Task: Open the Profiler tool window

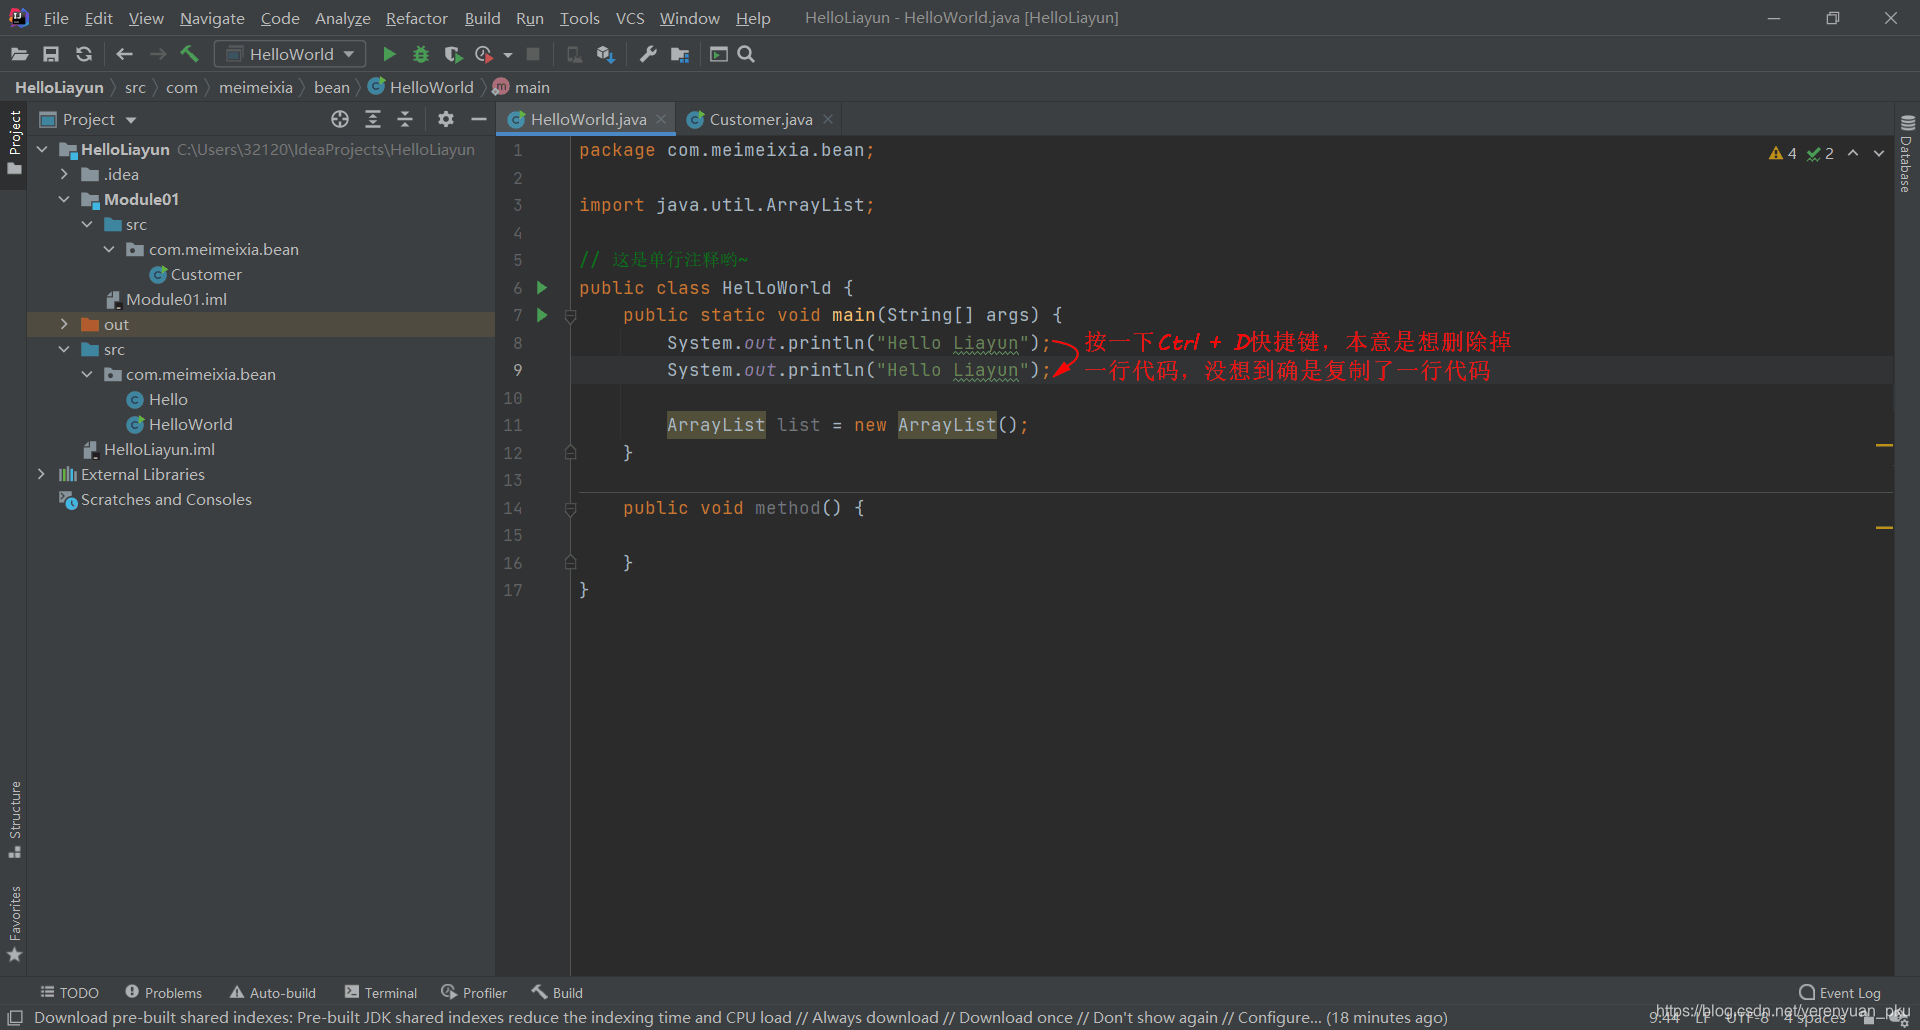Action: (x=474, y=993)
